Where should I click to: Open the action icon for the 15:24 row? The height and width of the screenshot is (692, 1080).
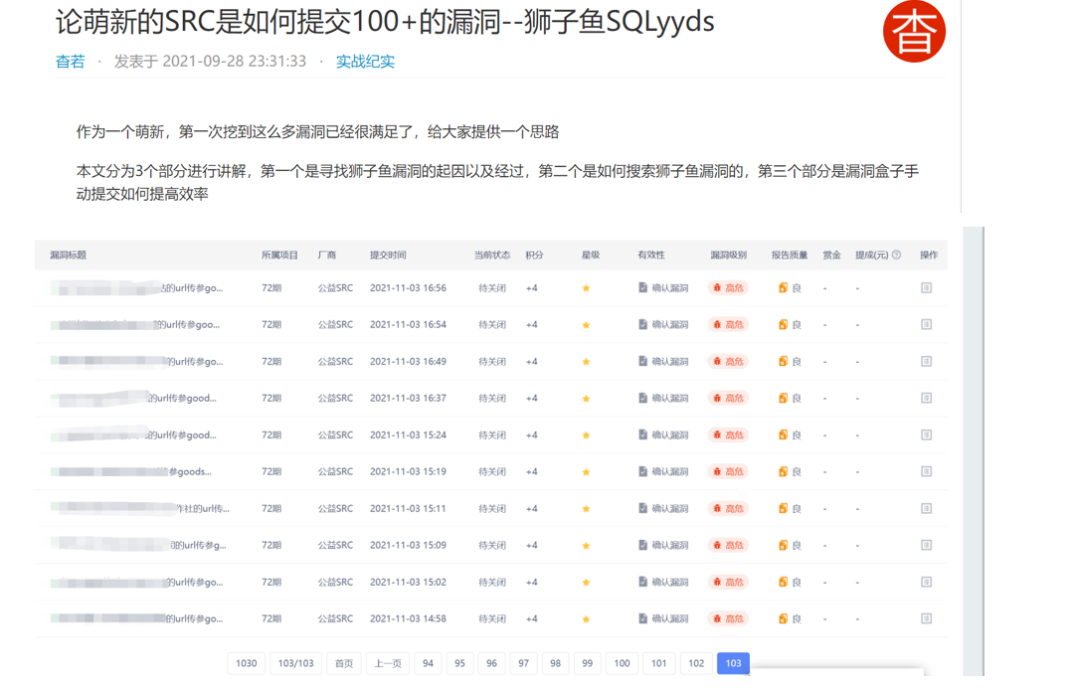tap(926, 435)
